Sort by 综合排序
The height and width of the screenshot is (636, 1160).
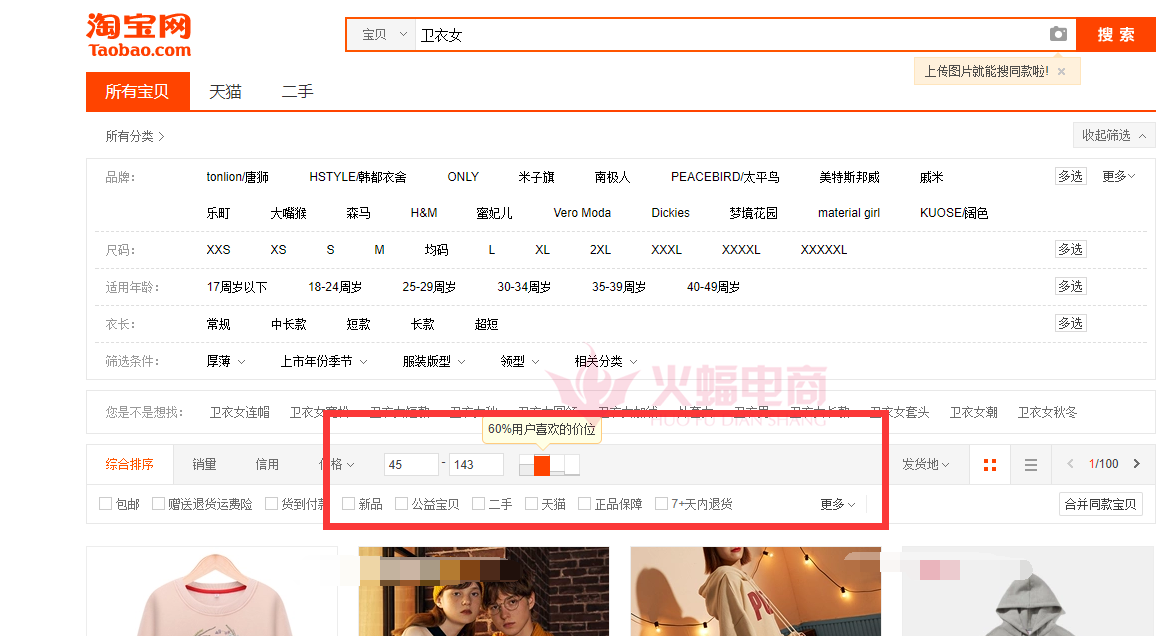click(129, 464)
